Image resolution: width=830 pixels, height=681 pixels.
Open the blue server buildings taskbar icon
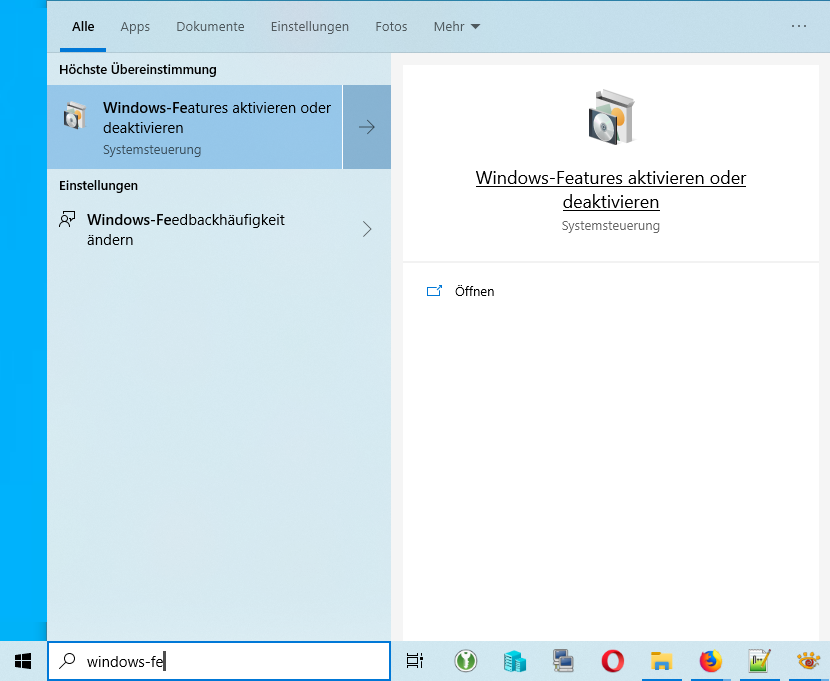coord(514,661)
